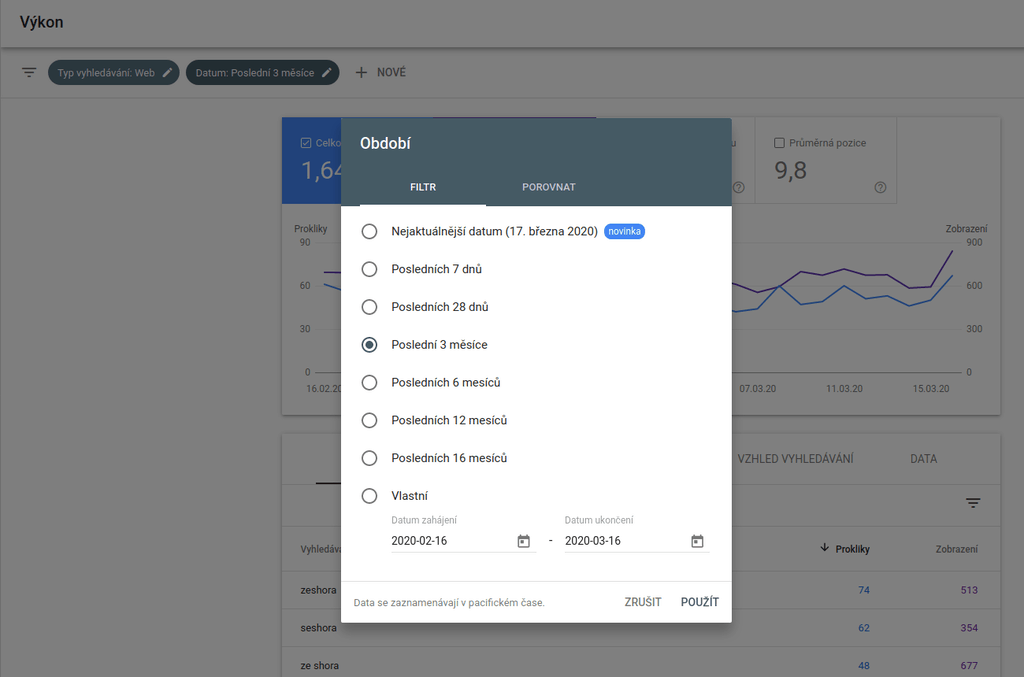Click the impressions value 354
This screenshot has width=1024, height=677.
point(969,628)
